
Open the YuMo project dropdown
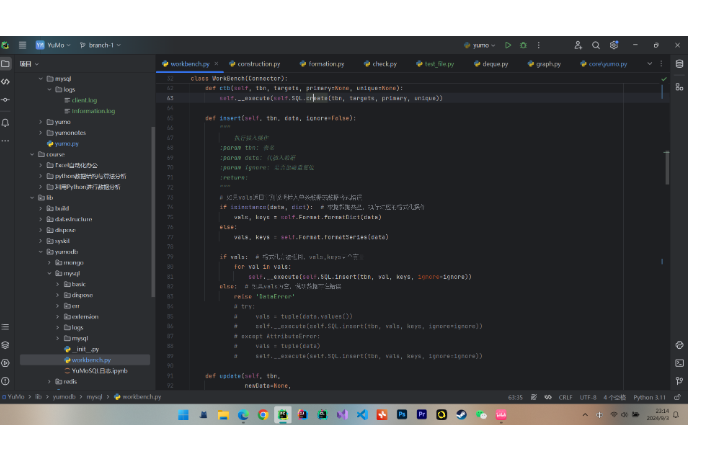[x=53, y=45]
